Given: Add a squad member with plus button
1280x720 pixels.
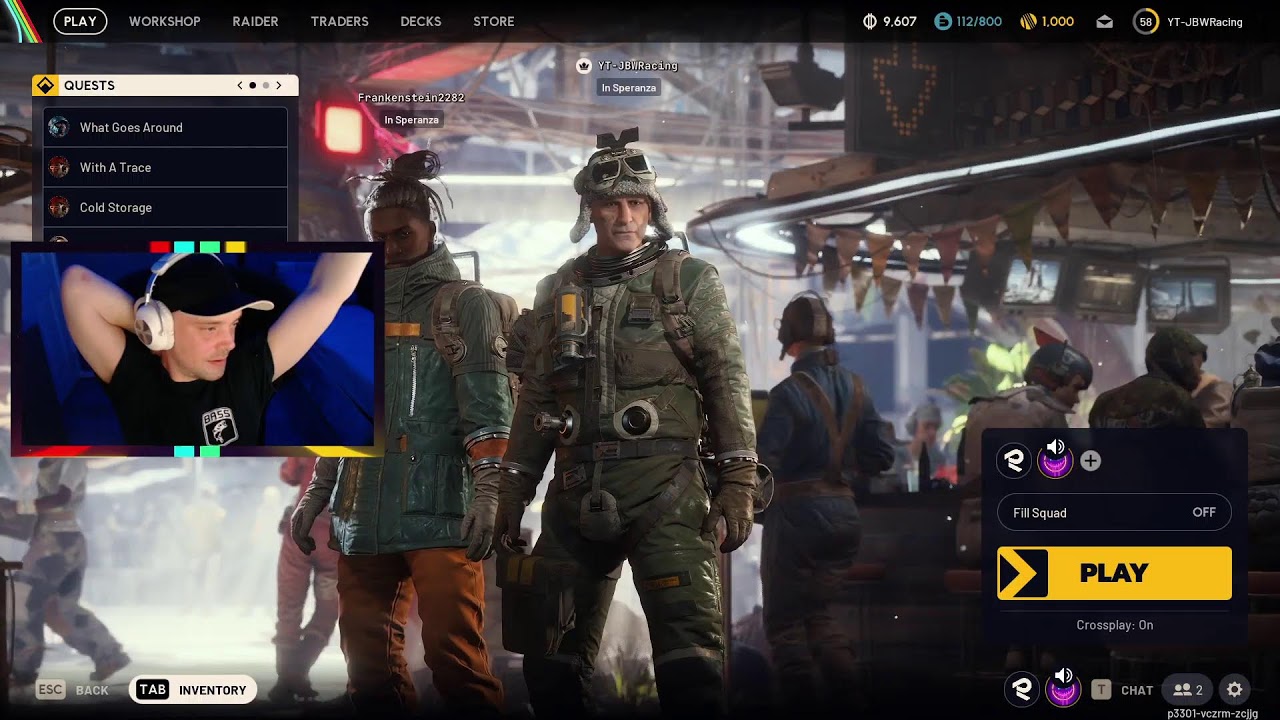Looking at the screenshot, I should [x=1091, y=461].
